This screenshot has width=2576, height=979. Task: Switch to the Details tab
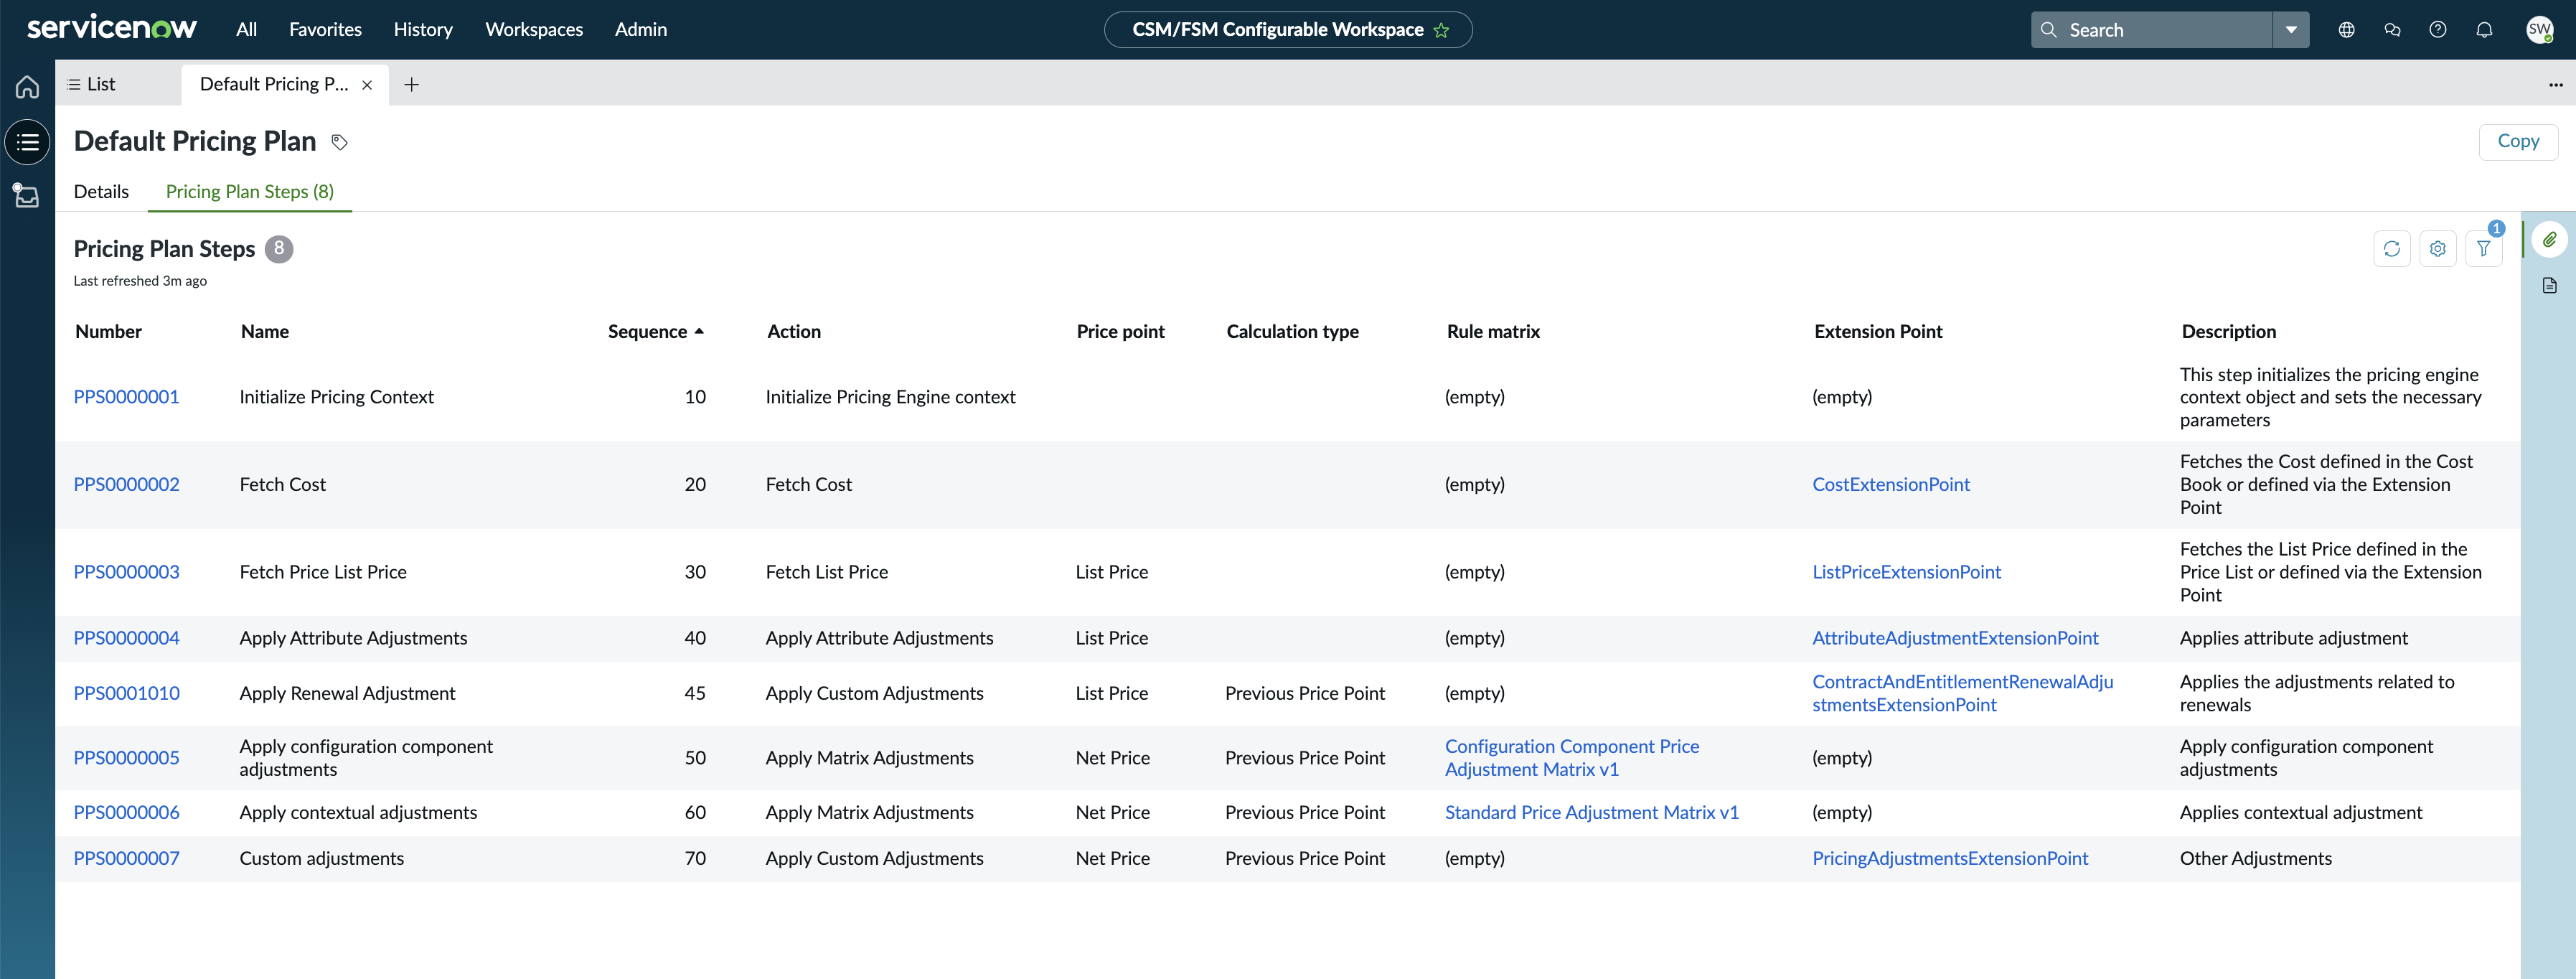tap(101, 192)
